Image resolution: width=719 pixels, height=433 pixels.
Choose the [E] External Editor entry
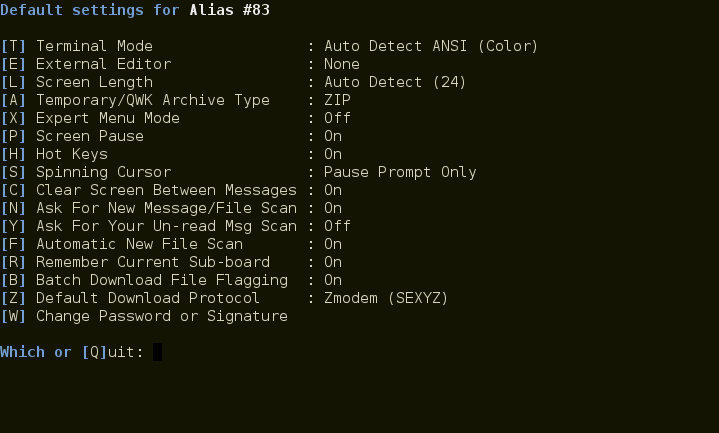(x=180, y=64)
